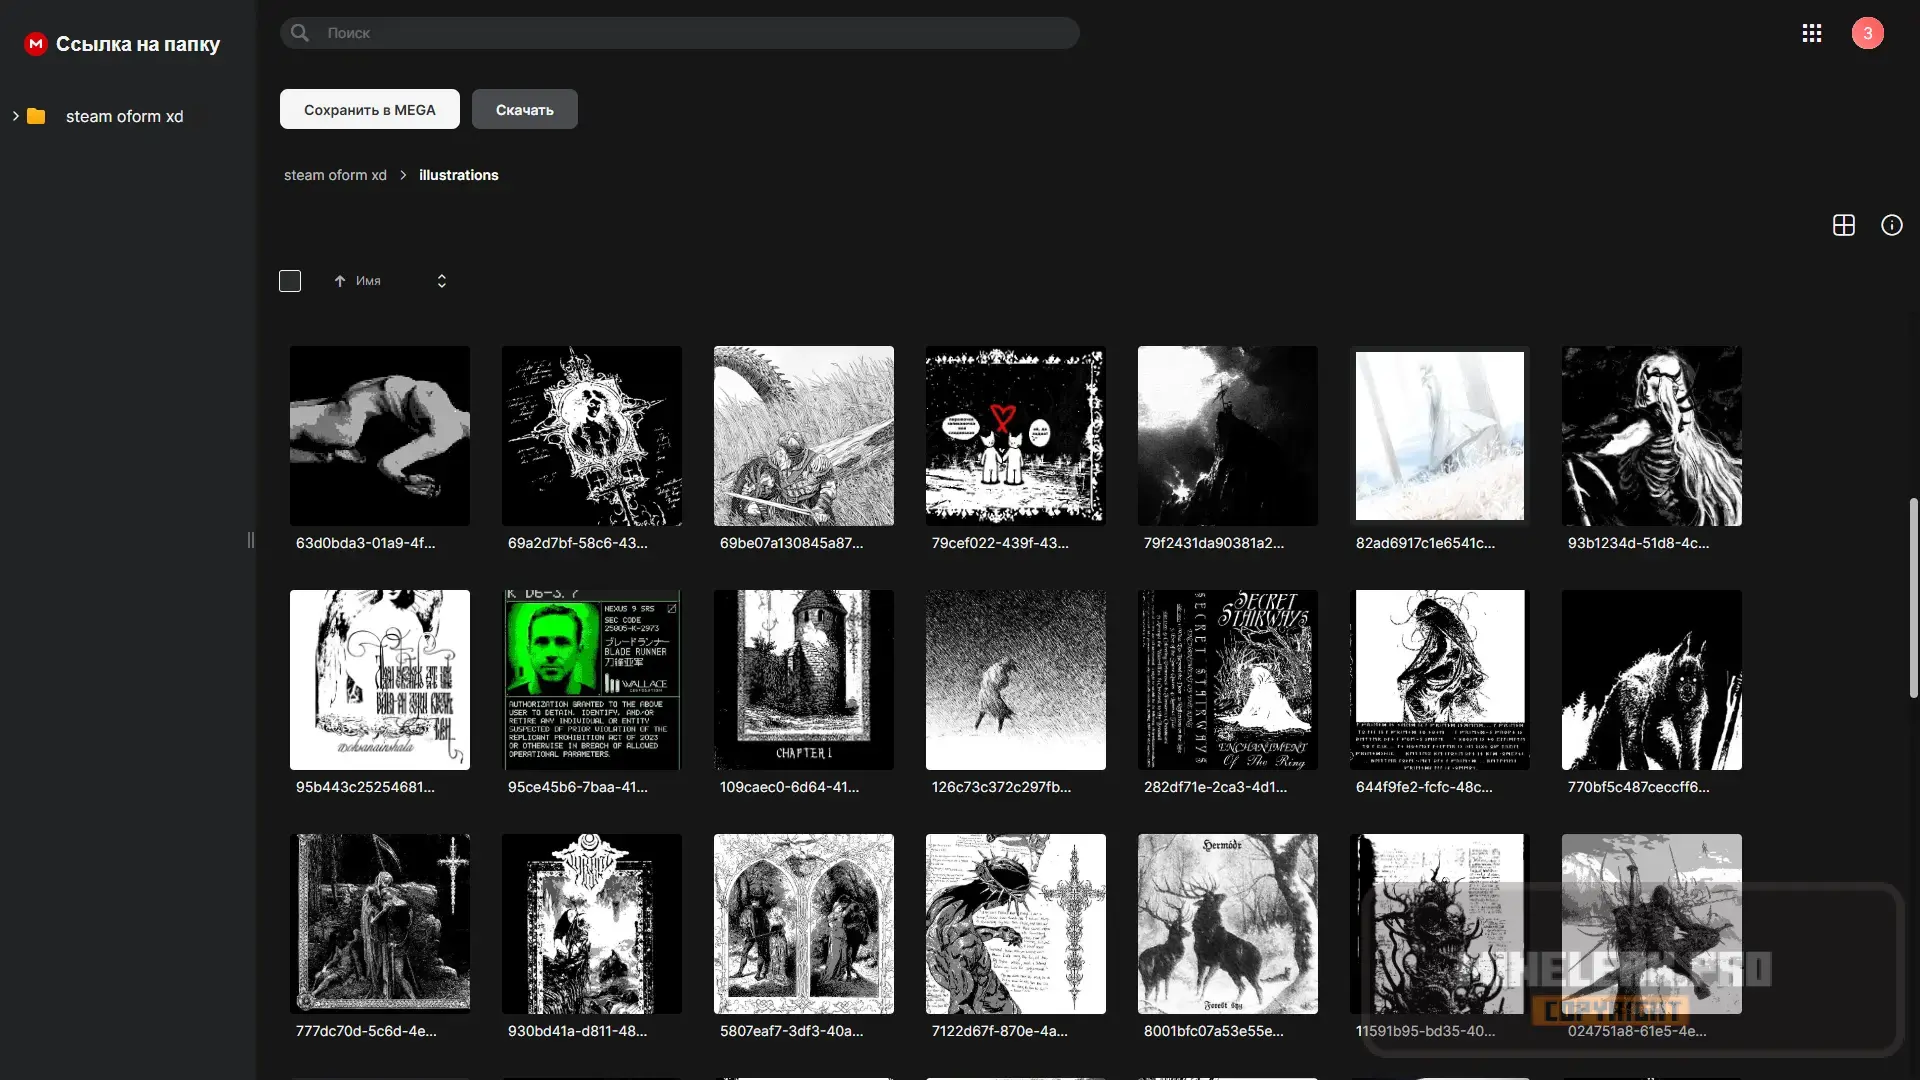
Task: Open thumbnail 63d0bda3-01a9-4f...
Action: (380, 436)
